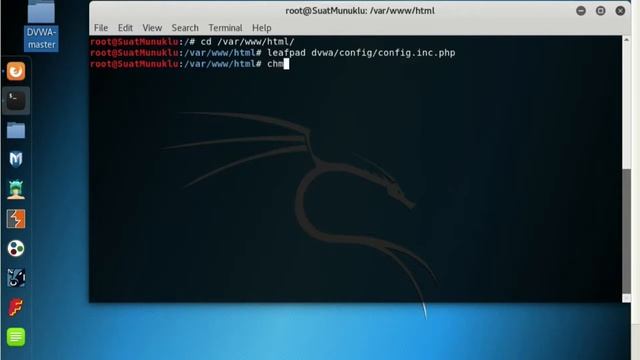
Task: Click the terminal title bar text
Action: (360, 11)
